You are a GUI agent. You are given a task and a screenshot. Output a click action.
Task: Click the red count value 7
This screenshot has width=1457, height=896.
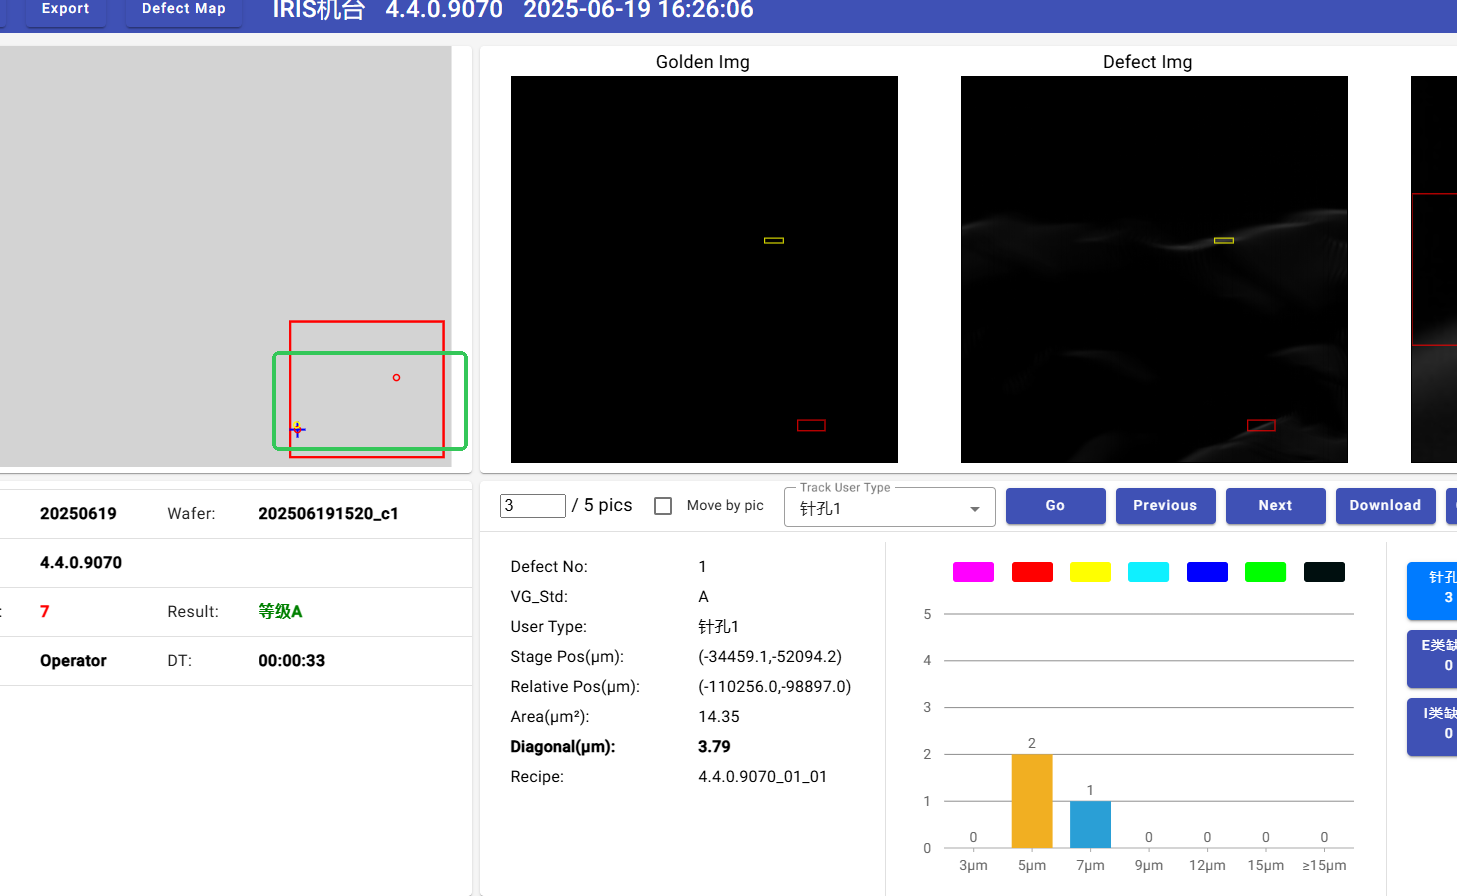[44, 612]
